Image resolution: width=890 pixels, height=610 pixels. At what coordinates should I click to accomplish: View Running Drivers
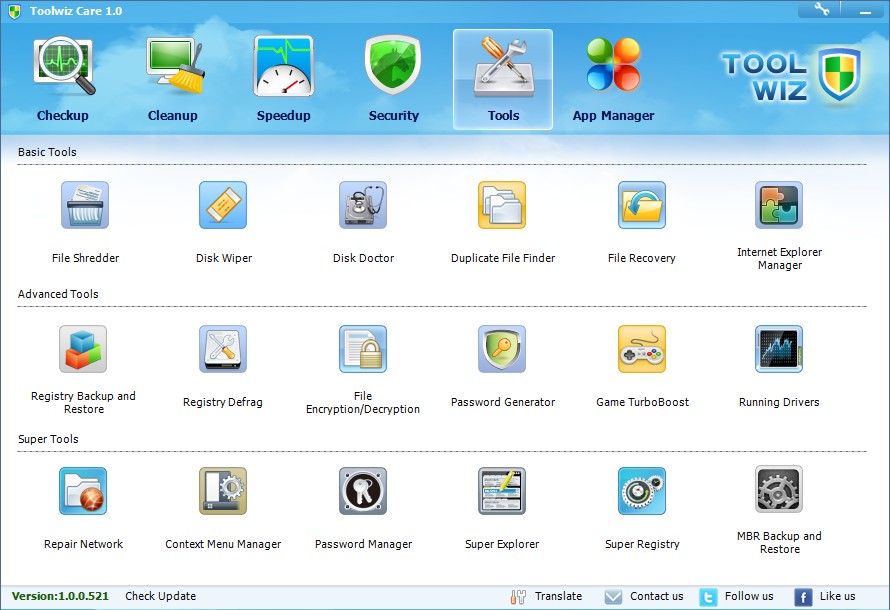(779, 349)
